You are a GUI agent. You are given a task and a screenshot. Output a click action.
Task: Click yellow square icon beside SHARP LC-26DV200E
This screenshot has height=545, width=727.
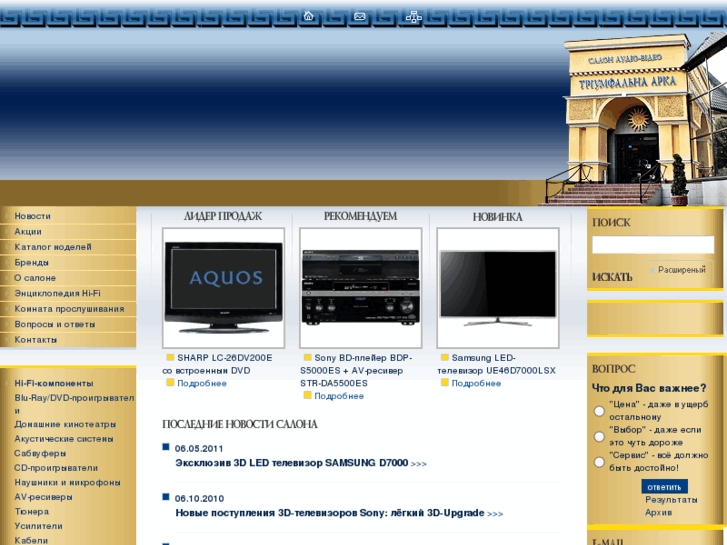170,357
